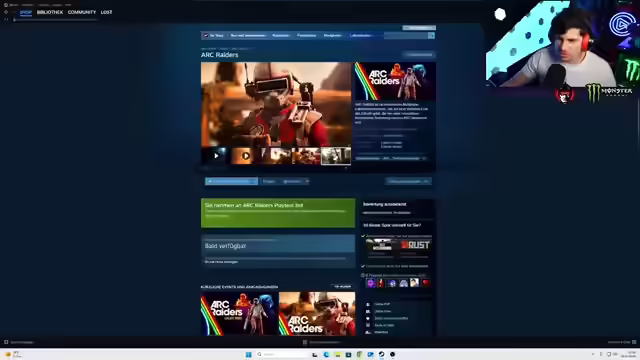
Task: Select the third media strip screenshot
Action: point(276,156)
